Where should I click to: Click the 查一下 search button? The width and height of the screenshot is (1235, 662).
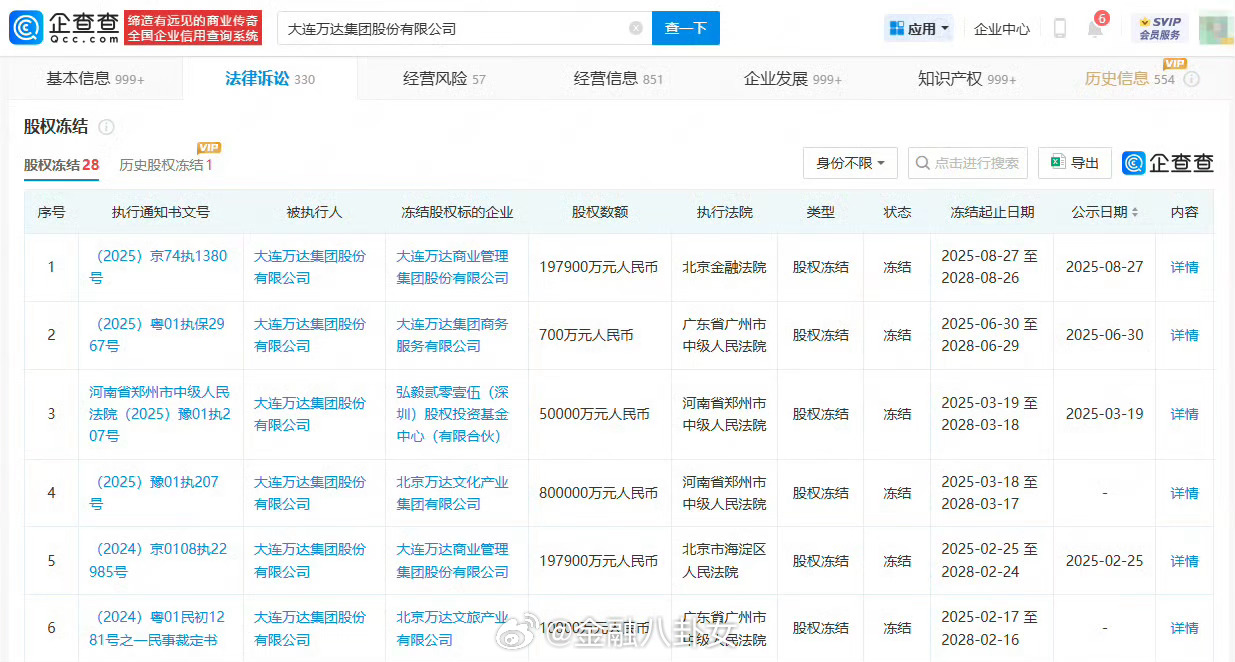[x=686, y=28]
